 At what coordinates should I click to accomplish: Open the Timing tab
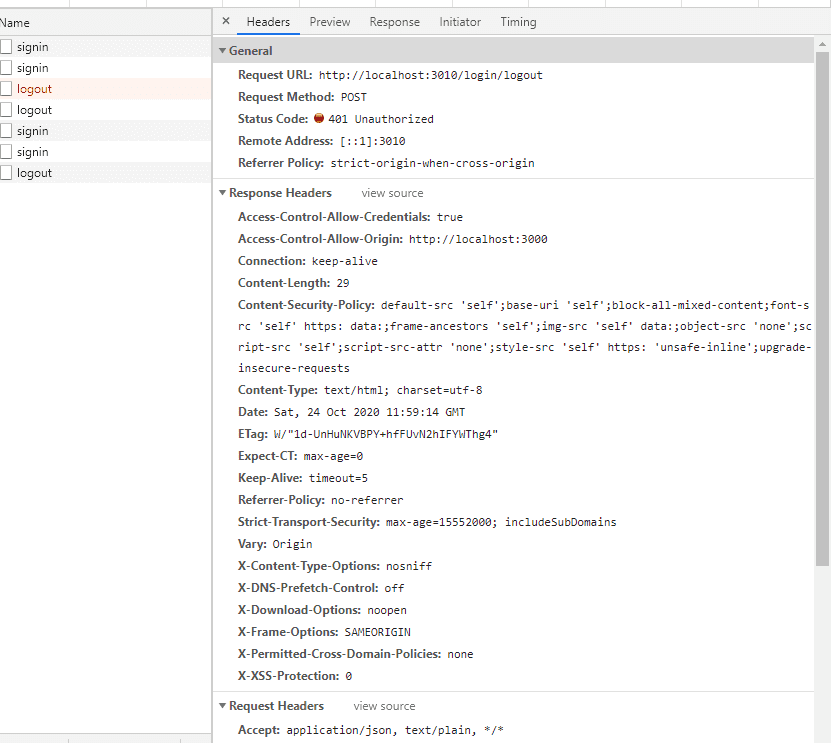coord(518,22)
